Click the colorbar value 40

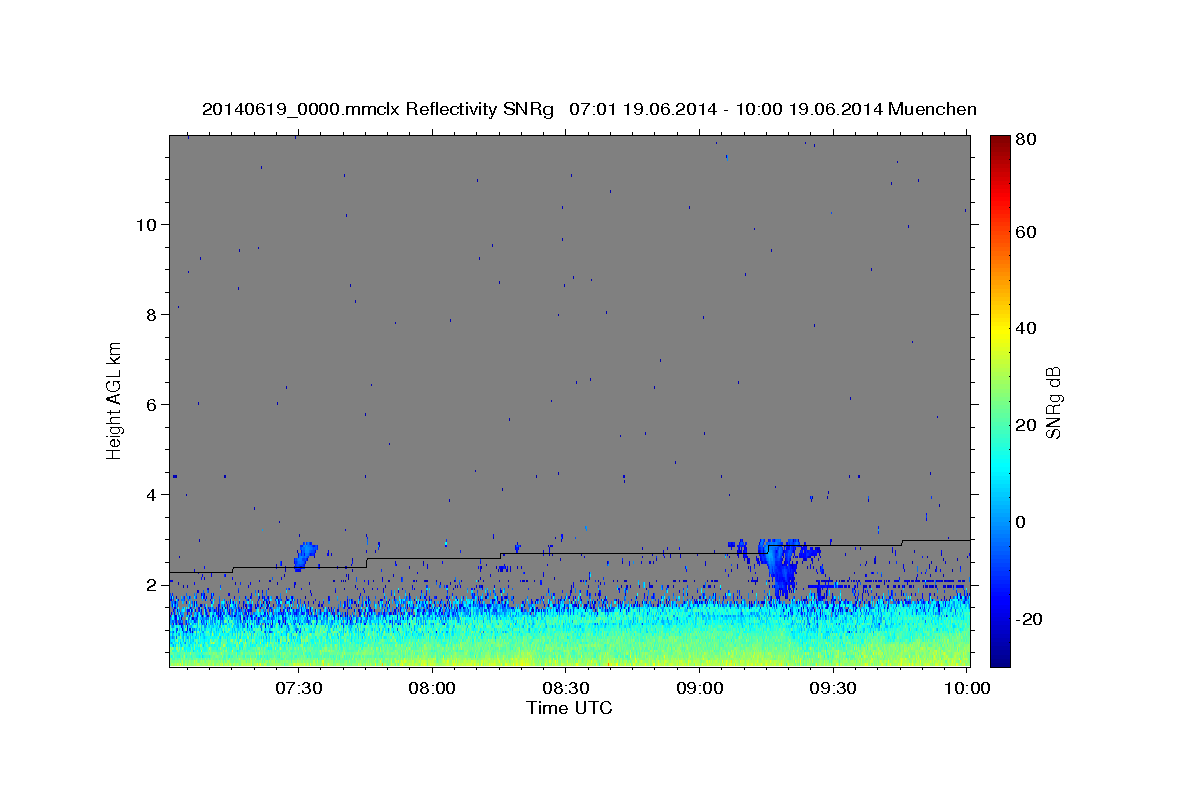[1025, 328]
